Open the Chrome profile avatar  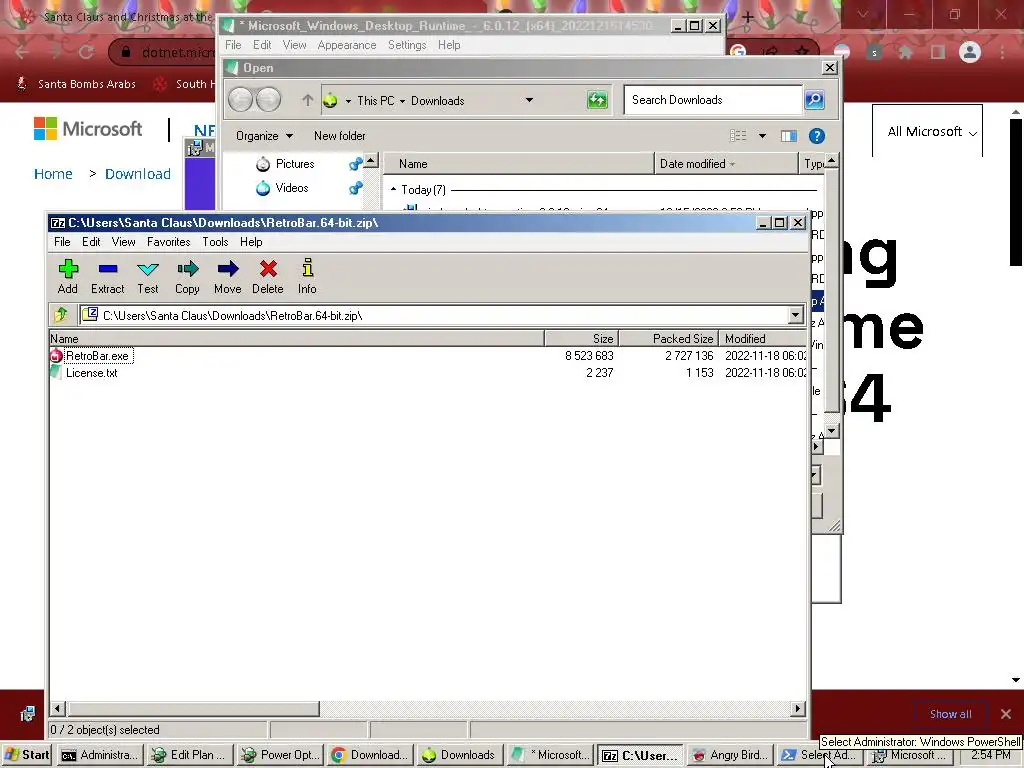970,52
